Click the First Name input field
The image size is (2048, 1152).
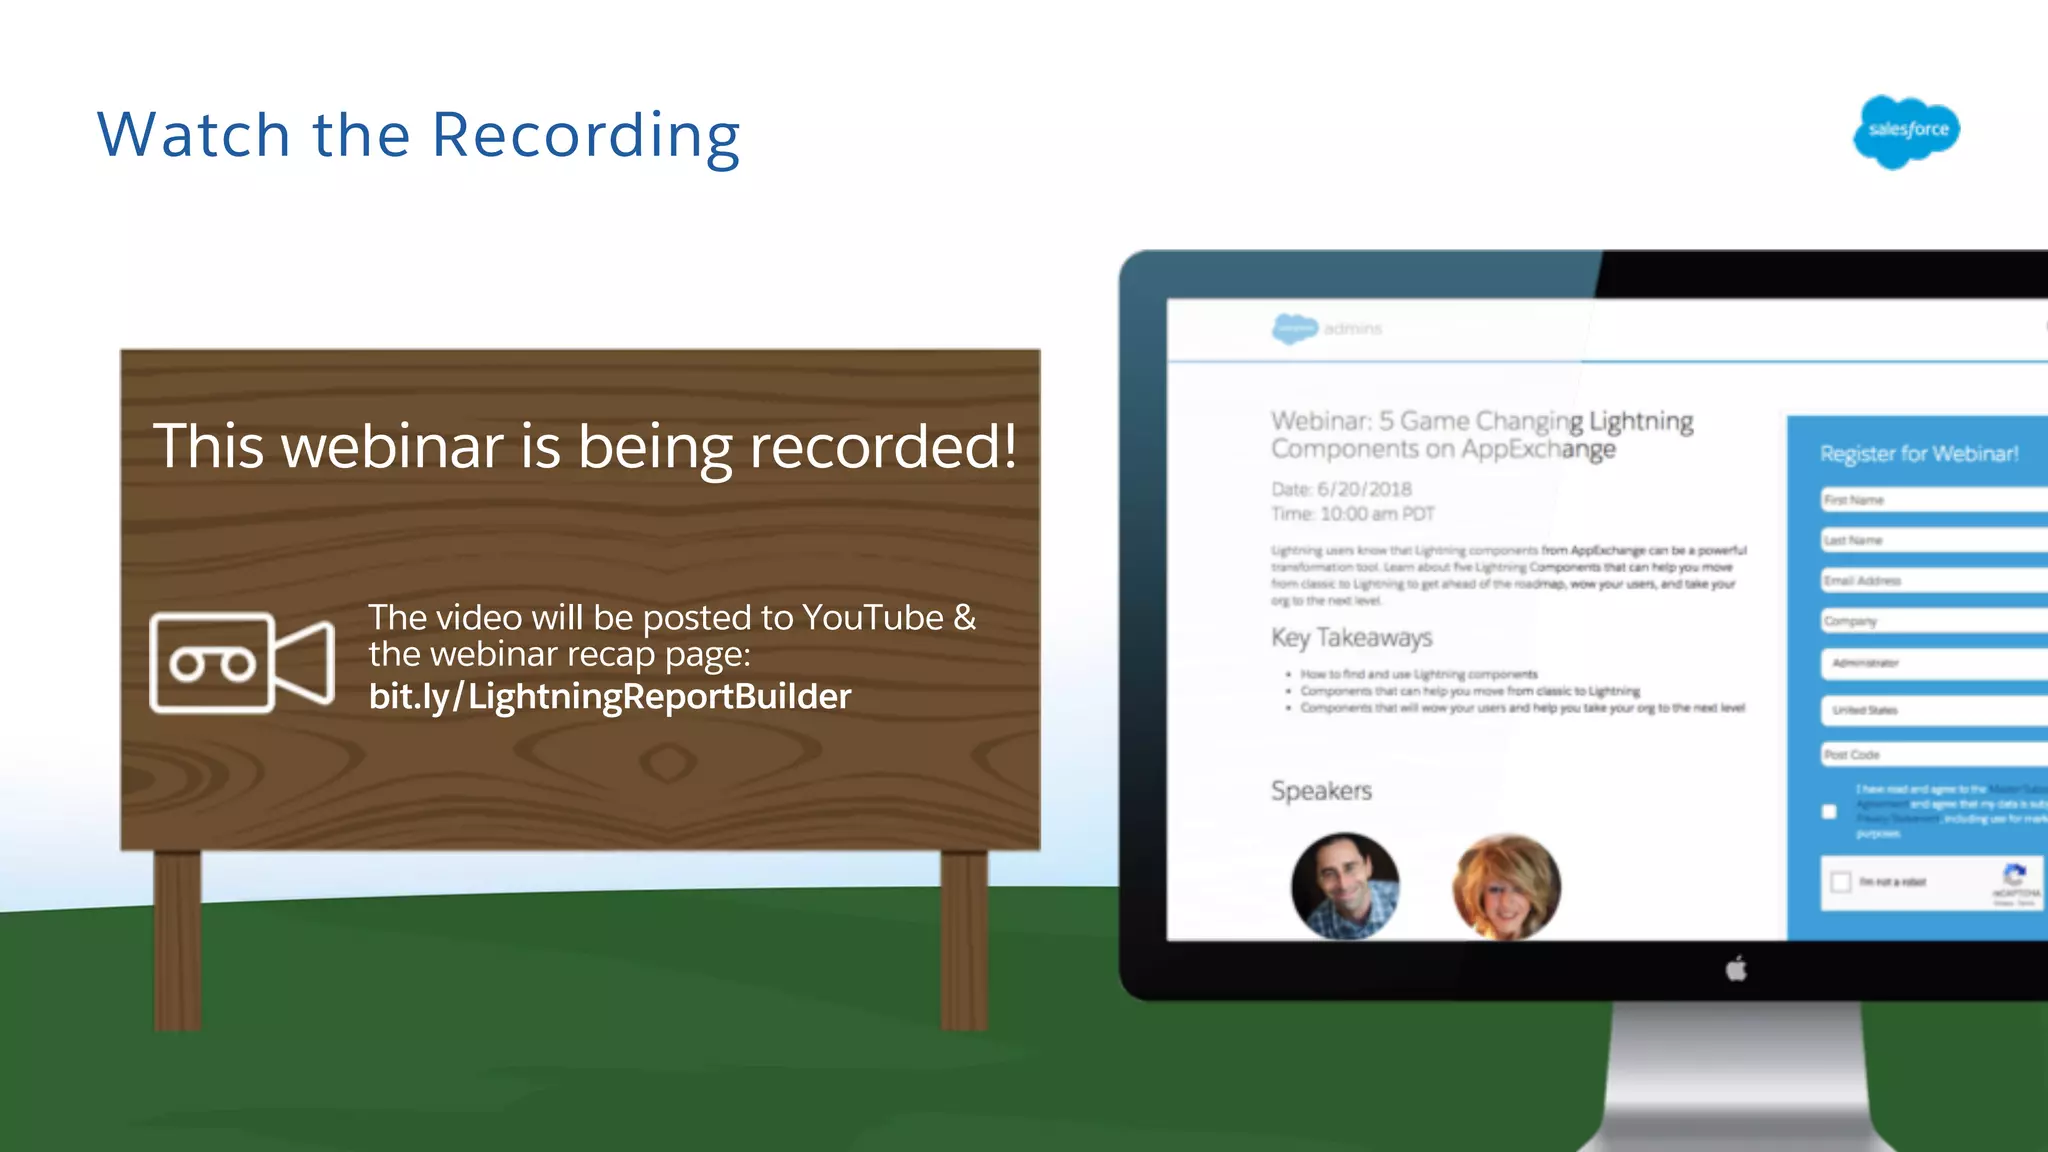coord(1934,500)
